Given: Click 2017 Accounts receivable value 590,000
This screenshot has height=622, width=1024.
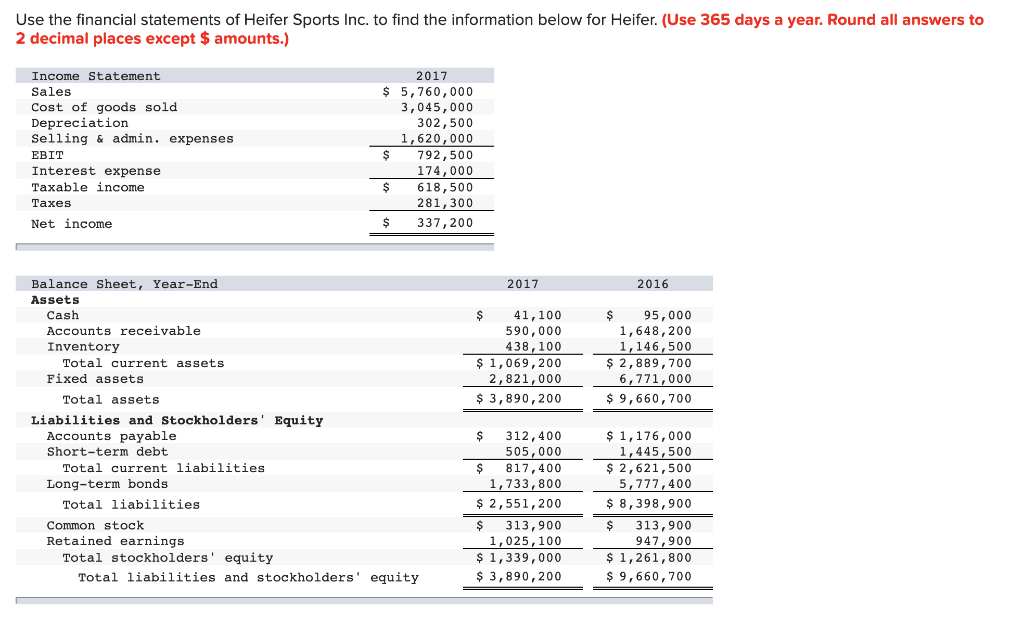Looking at the screenshot, I should click(x=534, y=331).
